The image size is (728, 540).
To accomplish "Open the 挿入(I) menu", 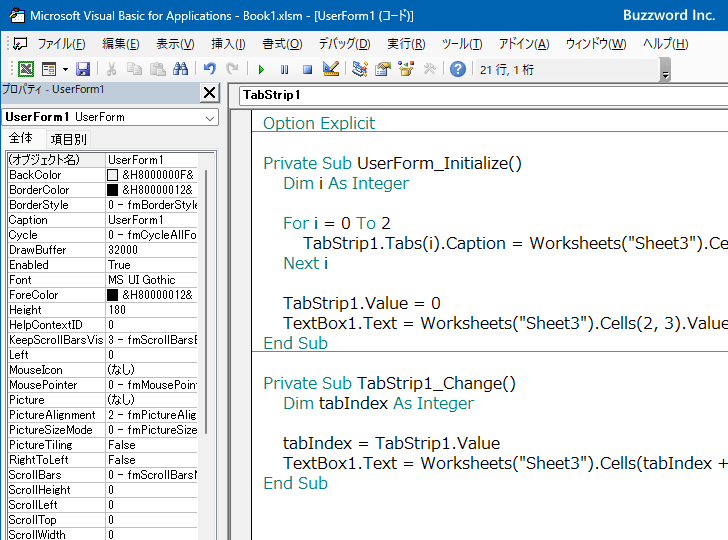I will [x=228, y=44].
